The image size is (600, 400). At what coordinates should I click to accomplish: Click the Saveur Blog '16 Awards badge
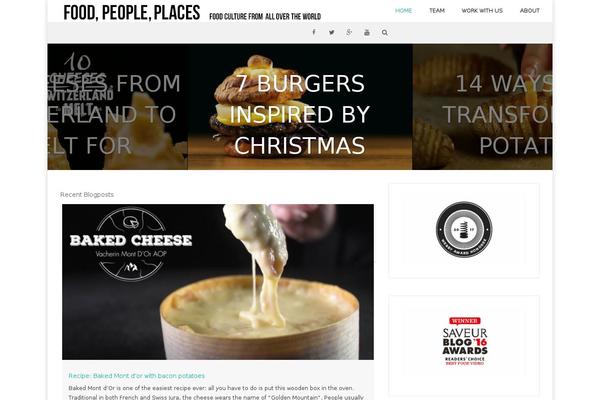click(x=465, y=341)
